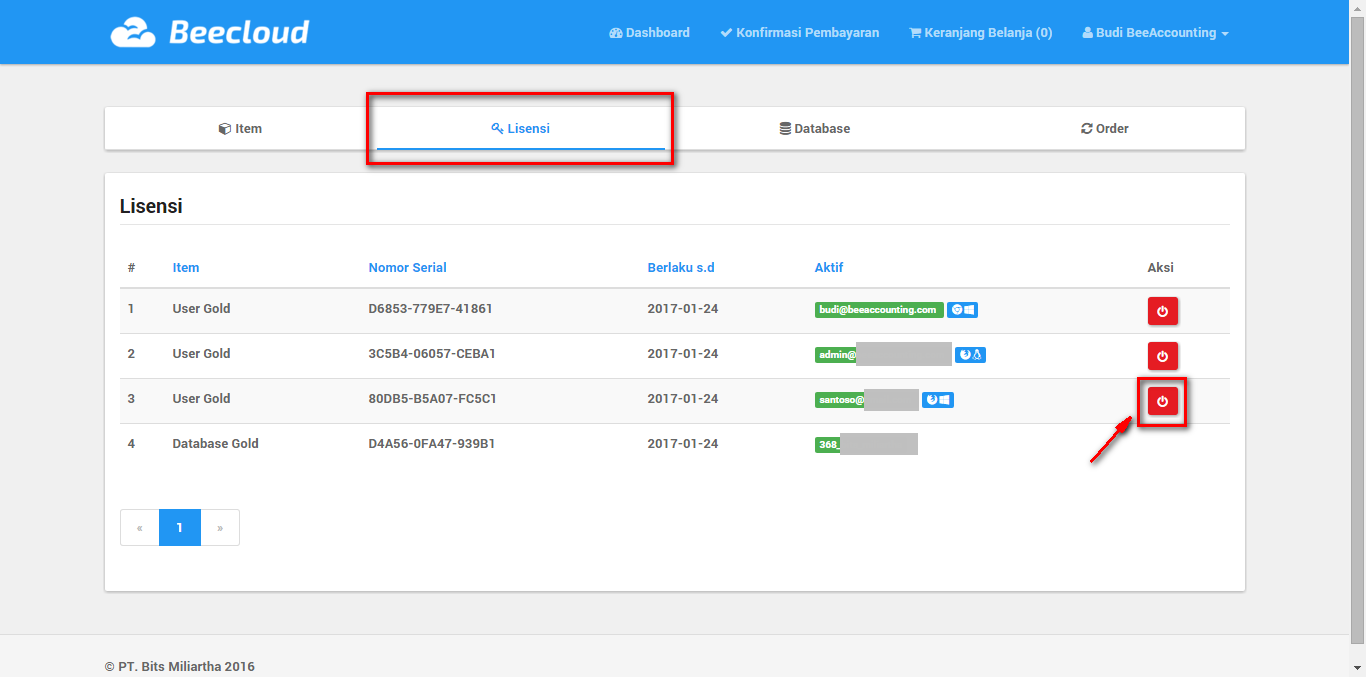Deactivate the first User Gold license
Image resolution: width=1366 pixels, height=677 pixels.
pos(1162,311)
